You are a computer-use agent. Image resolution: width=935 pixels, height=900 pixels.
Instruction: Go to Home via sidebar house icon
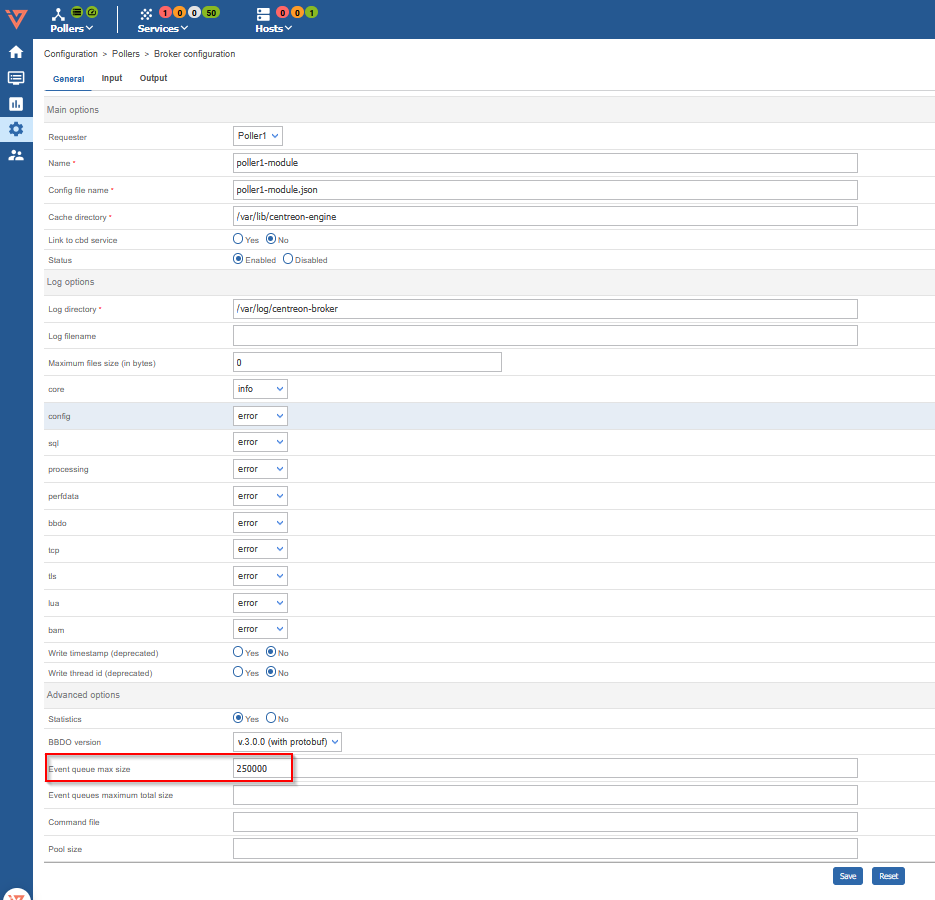tap(16, 52)
